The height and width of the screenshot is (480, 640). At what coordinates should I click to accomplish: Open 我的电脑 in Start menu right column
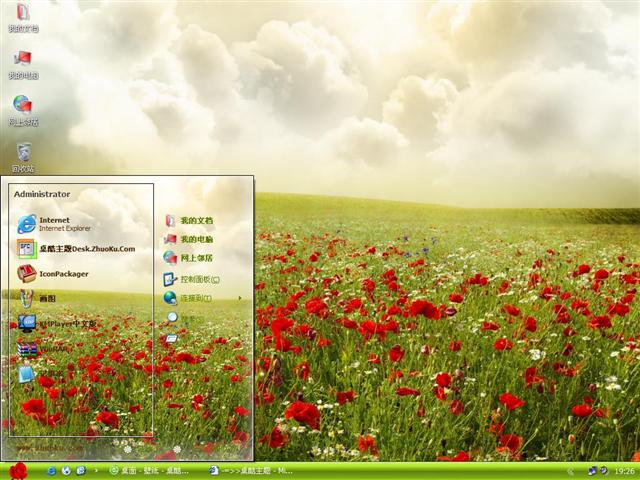click(x=189, y=239)
